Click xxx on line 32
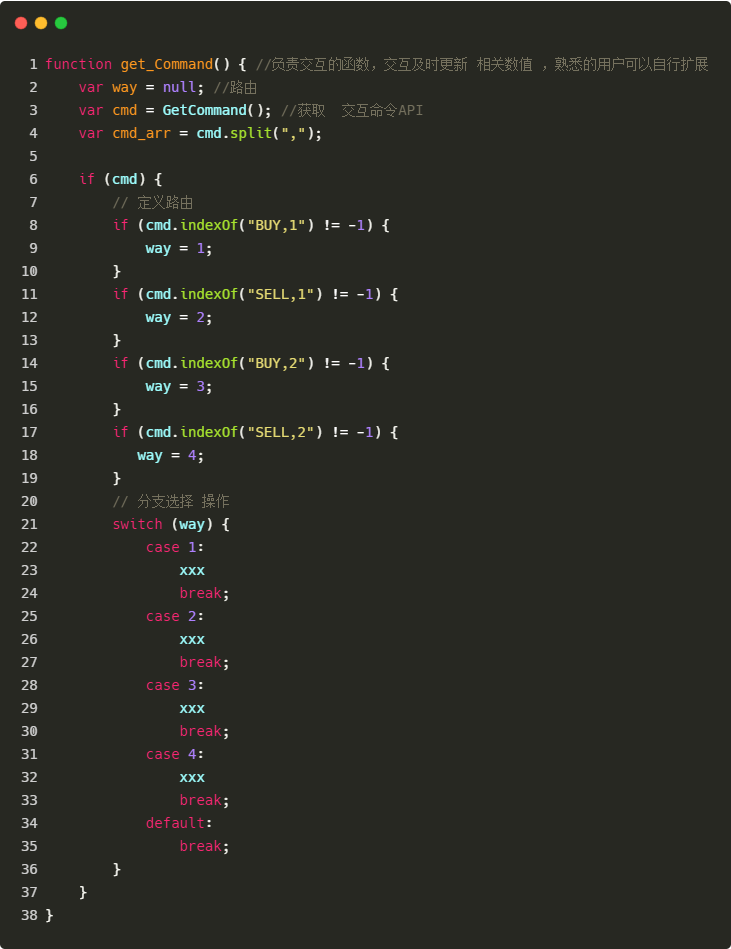731x949 pixels. pyautogui.click(x=192, y=777)
